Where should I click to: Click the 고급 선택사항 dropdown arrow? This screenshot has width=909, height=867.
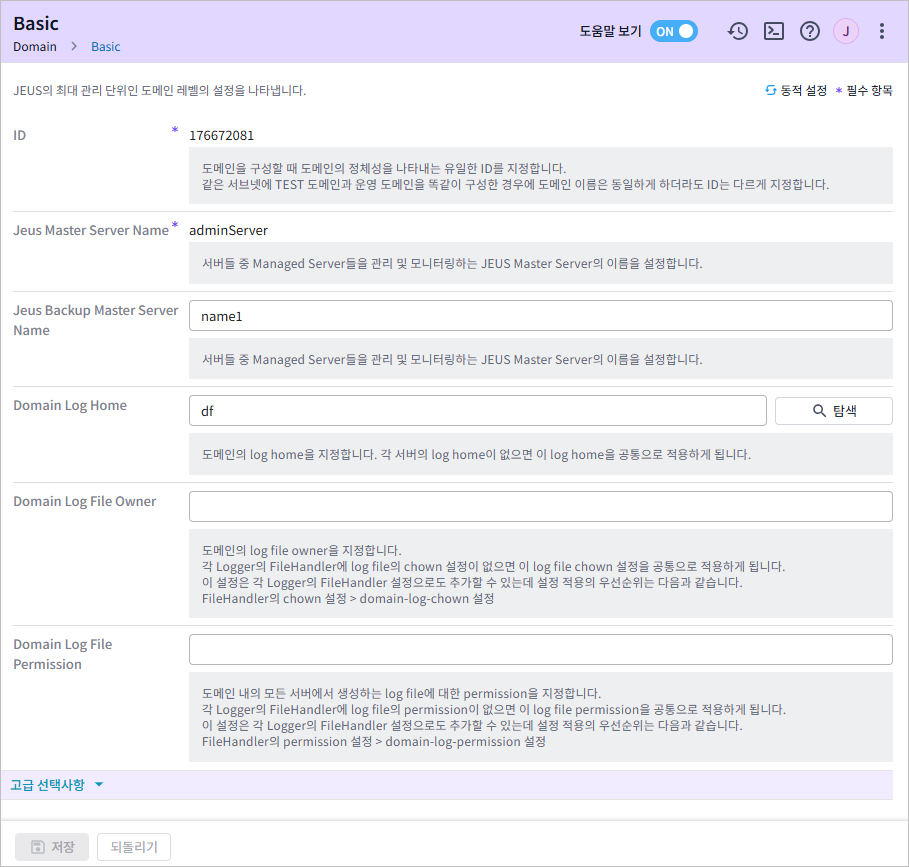[x=98, y=785]
